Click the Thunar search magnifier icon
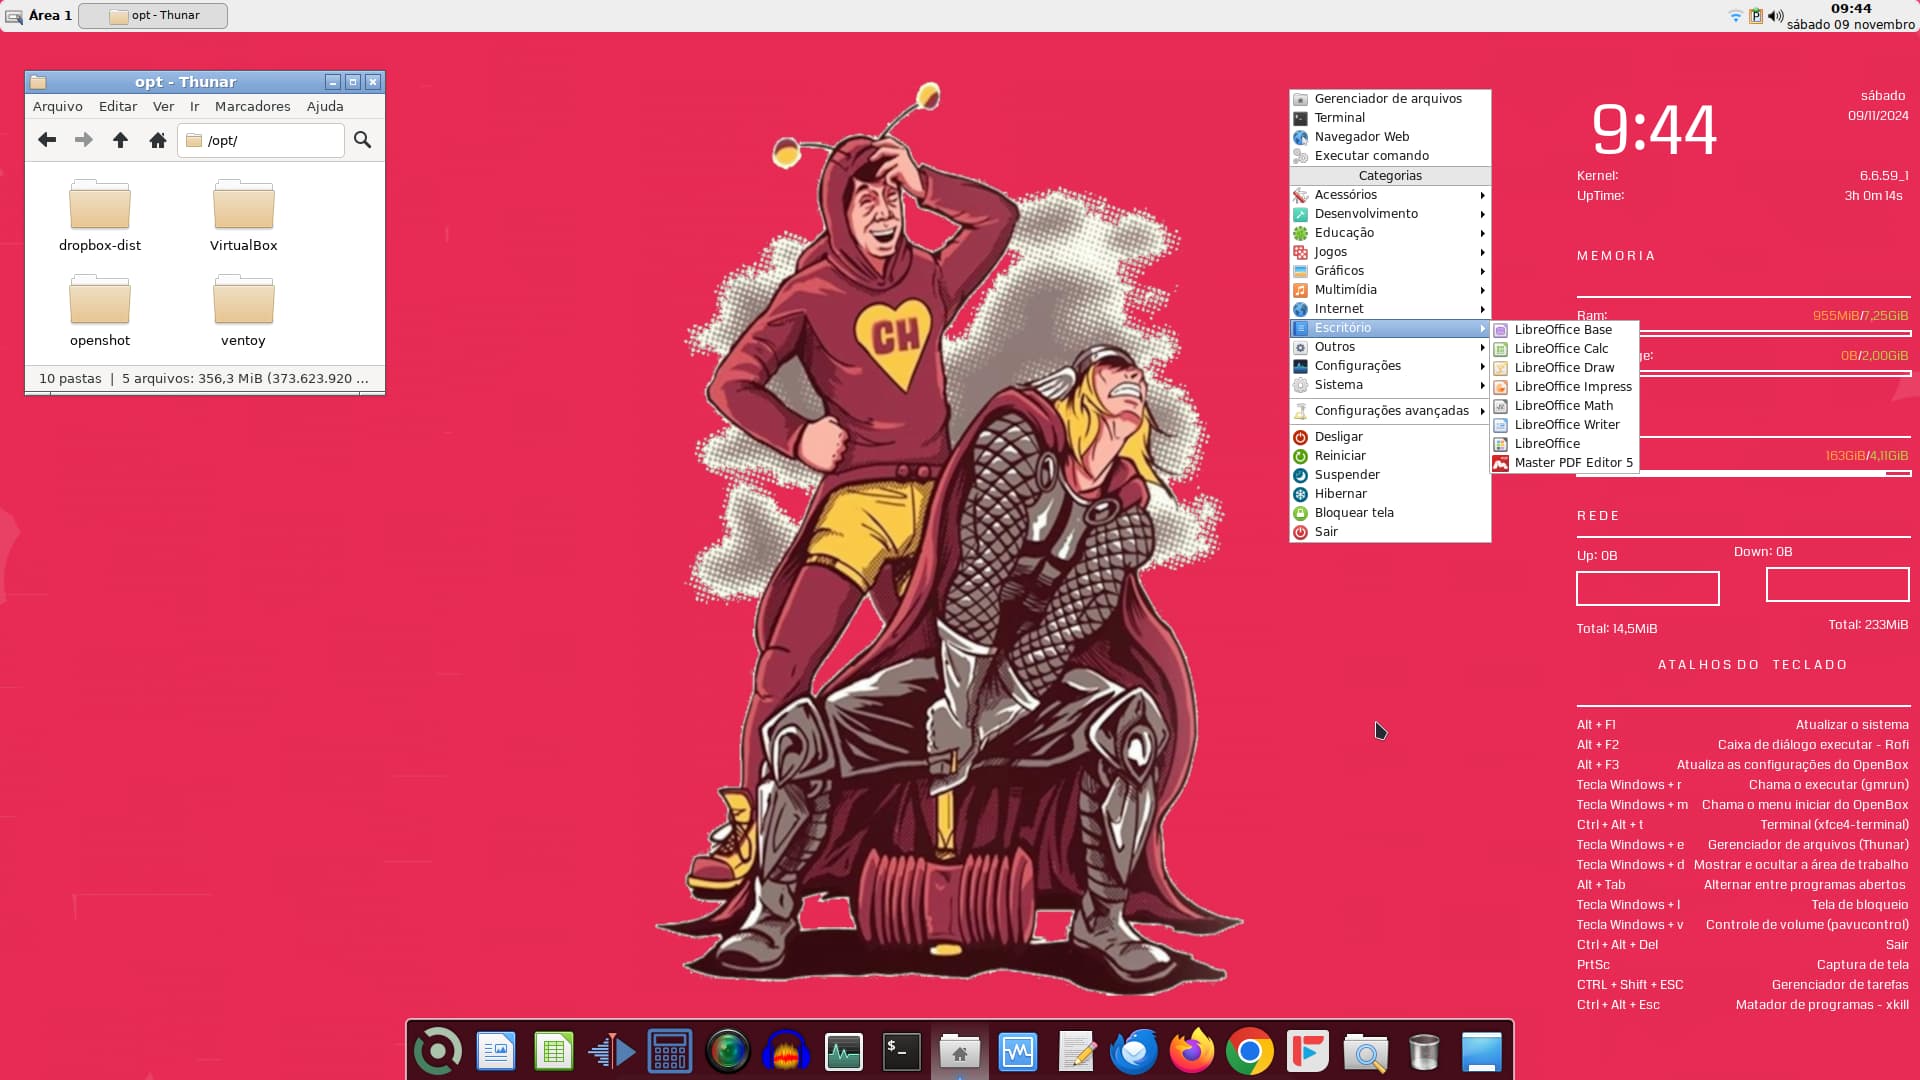Screen dimensions: 1920x1080 (363, 140)
